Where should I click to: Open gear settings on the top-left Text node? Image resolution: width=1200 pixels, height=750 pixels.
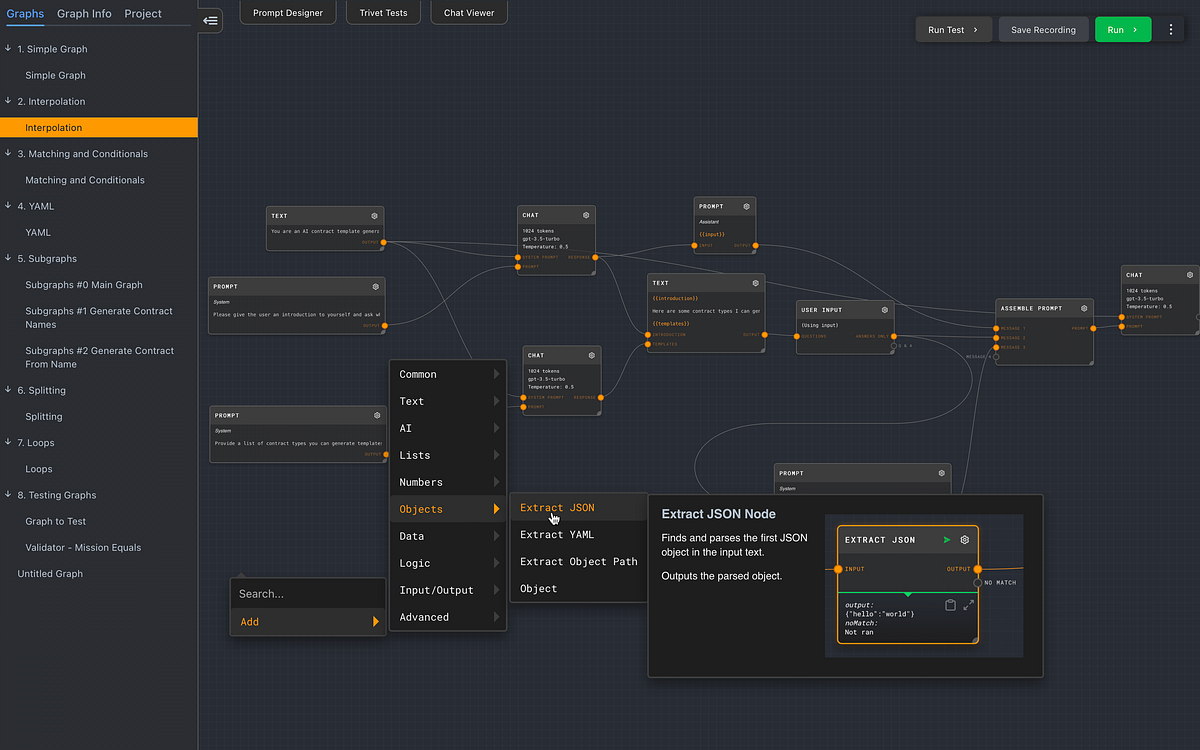tap(374, 215)
